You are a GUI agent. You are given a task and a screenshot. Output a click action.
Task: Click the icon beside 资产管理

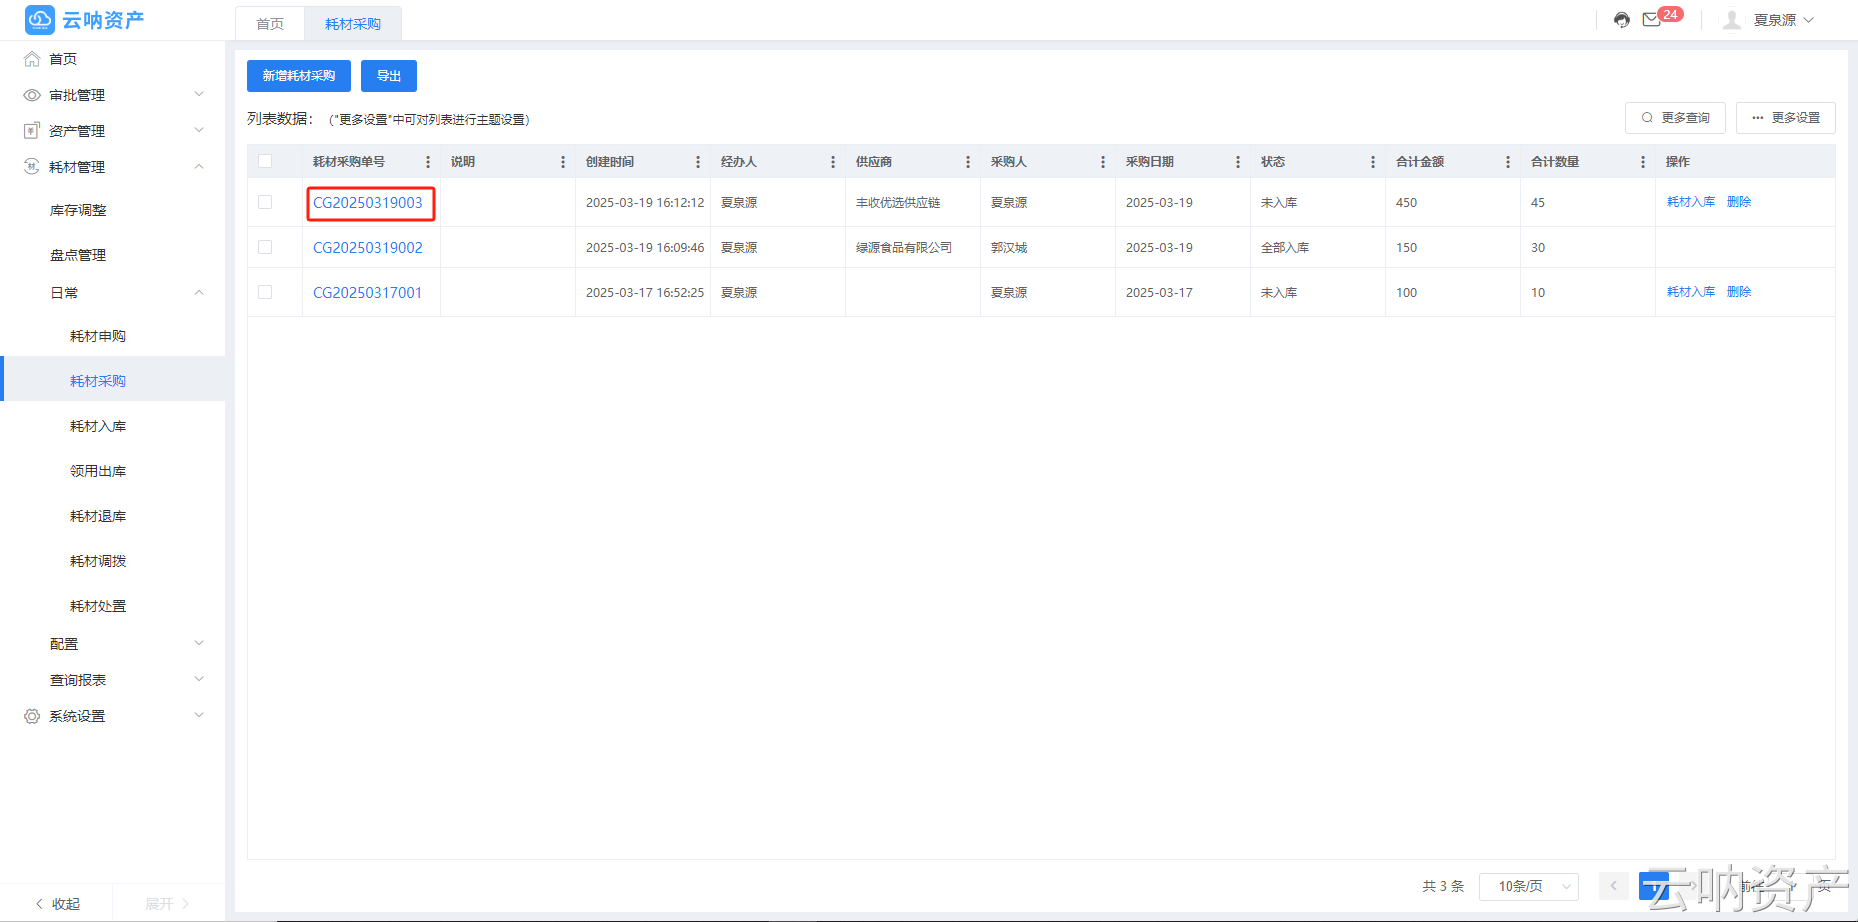[x=32, y=131]
